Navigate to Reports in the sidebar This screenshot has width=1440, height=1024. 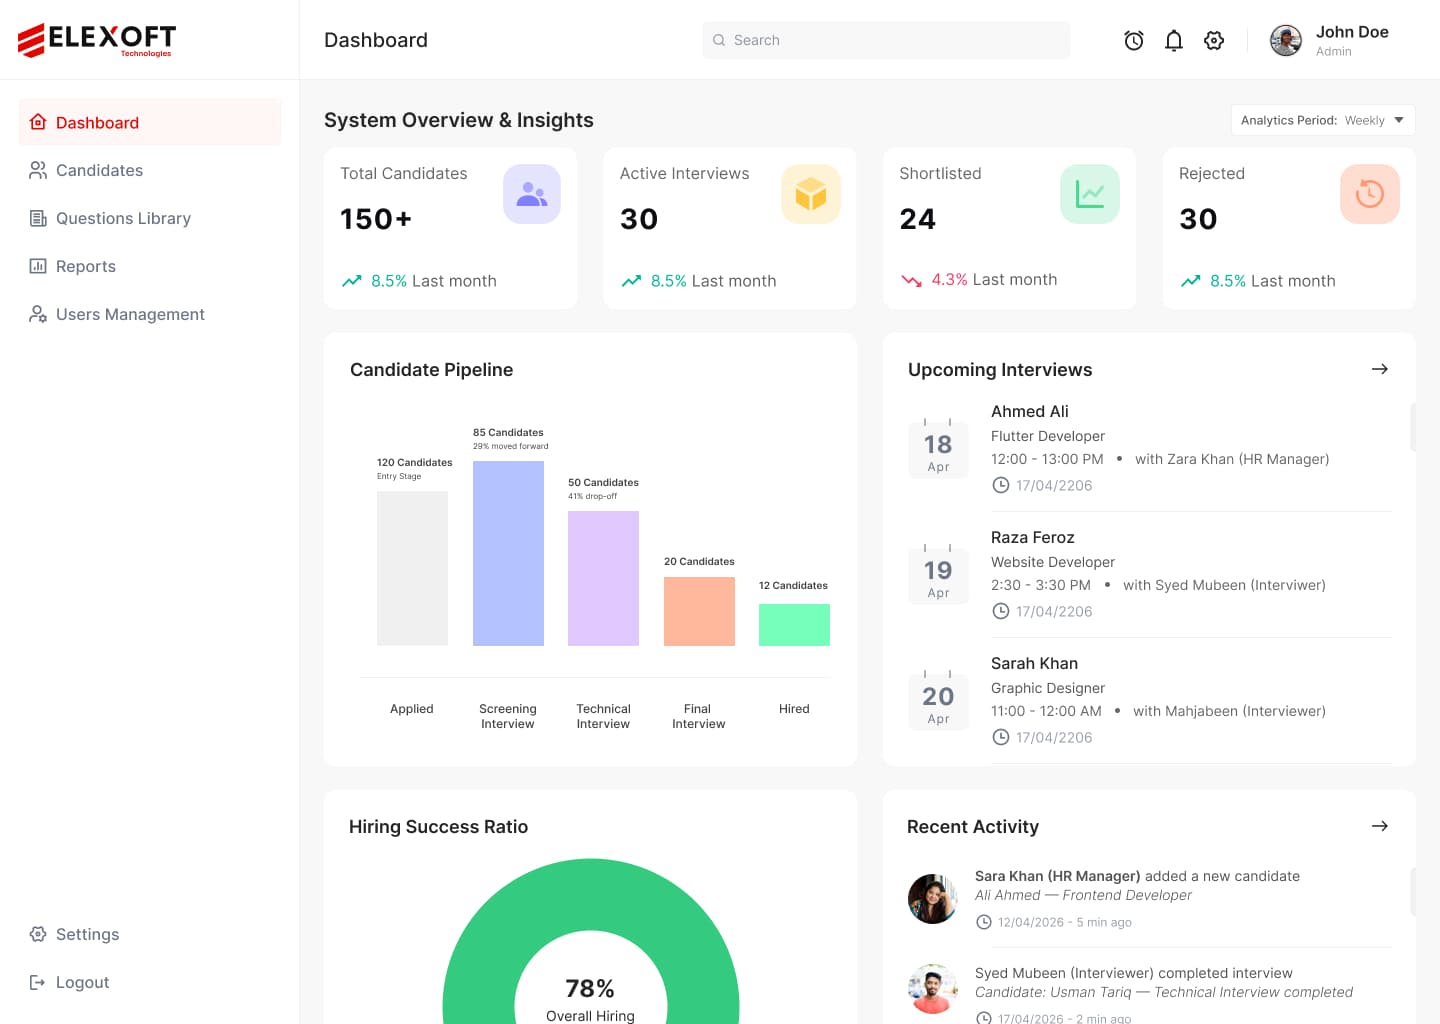pos(150,266)
